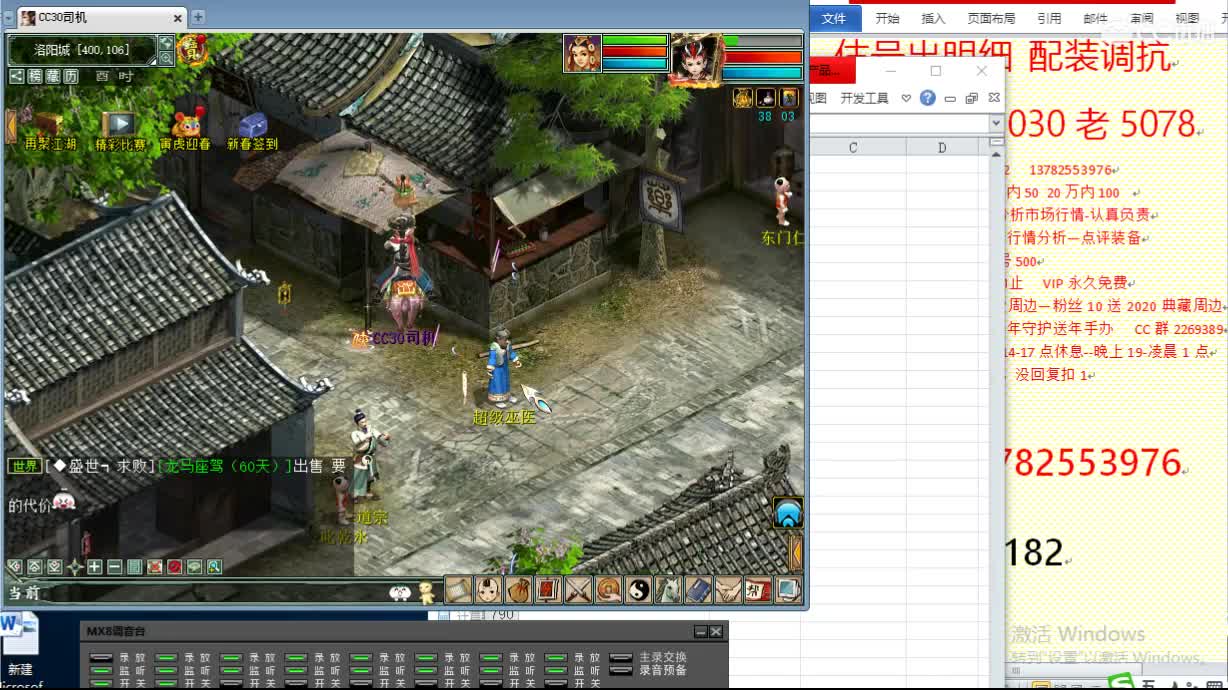This screenshot has width=1228, height=690.
Task: Select the CC30司机 game tab
Action: tap(100, 17)
